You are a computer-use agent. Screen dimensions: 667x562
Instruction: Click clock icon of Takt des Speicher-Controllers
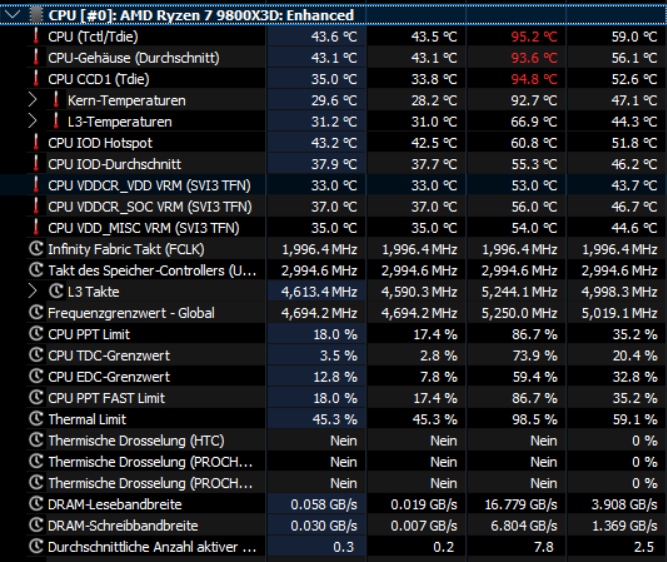(36, 270)
